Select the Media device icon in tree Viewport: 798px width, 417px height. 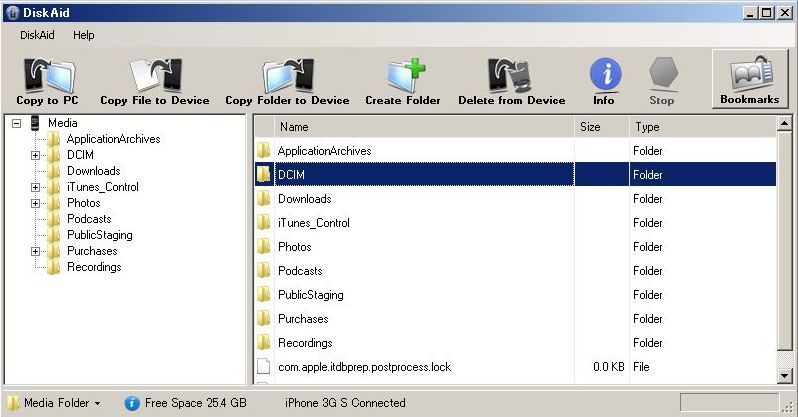pyautogui.click(x=35, y=123)
